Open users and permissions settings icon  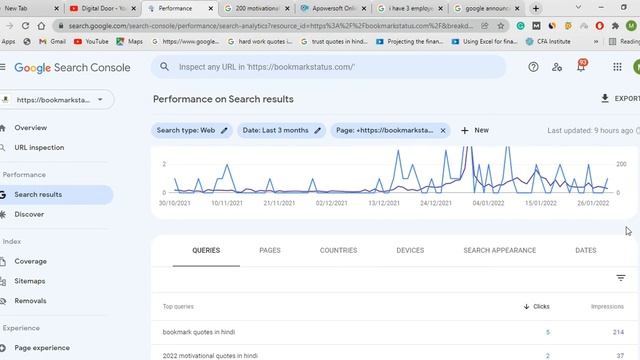click(x=557, y=67)
